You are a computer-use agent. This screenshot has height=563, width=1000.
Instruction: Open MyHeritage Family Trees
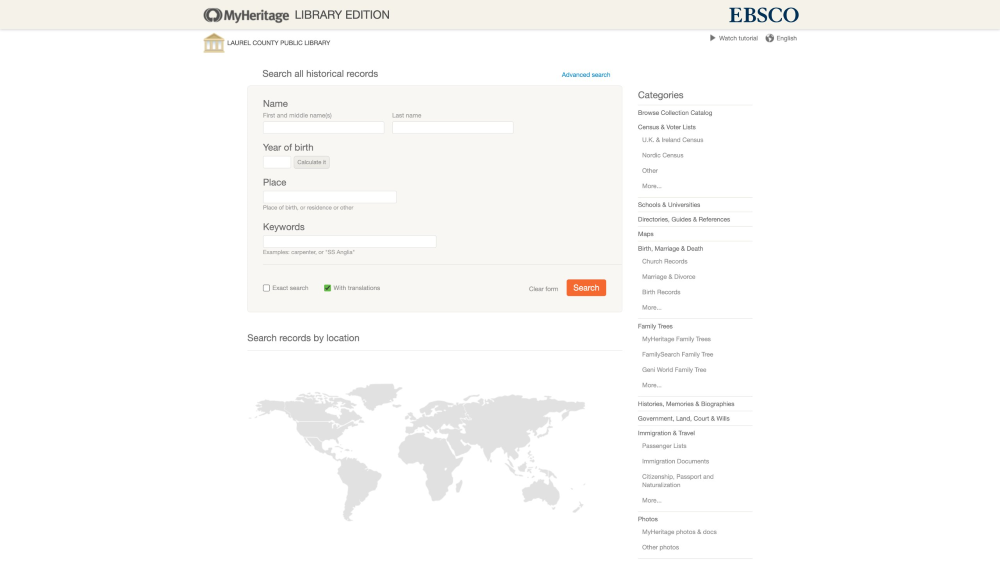(676, 339)
